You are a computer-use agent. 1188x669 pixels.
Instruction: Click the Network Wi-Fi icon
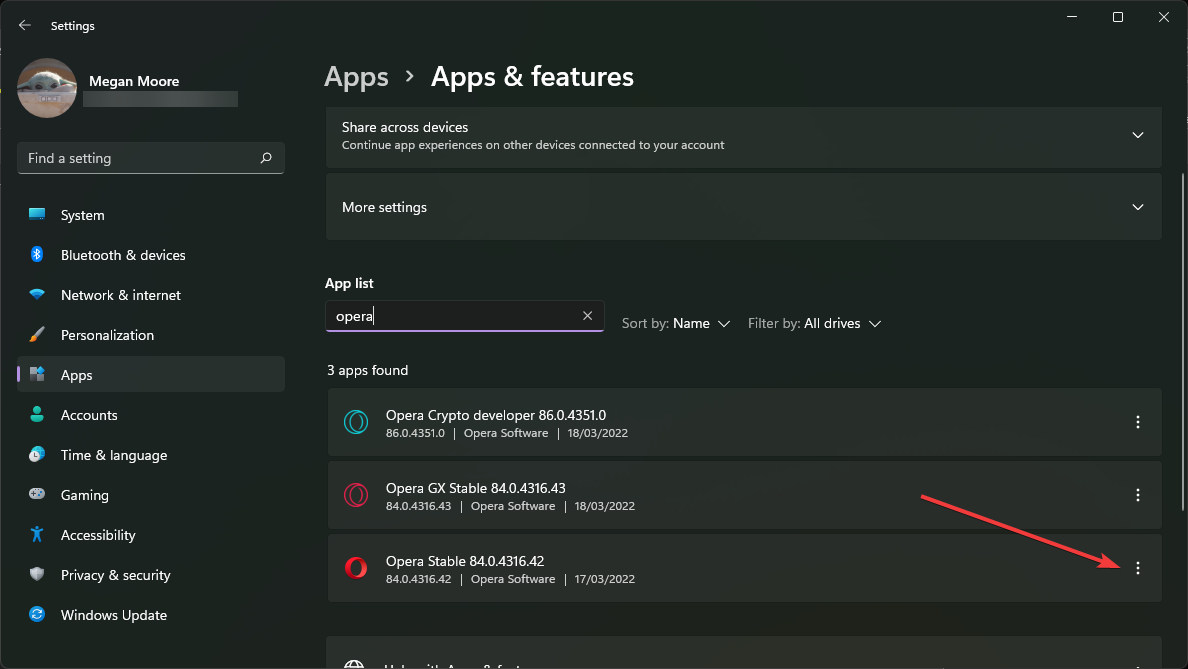click(x=36, y=294)
